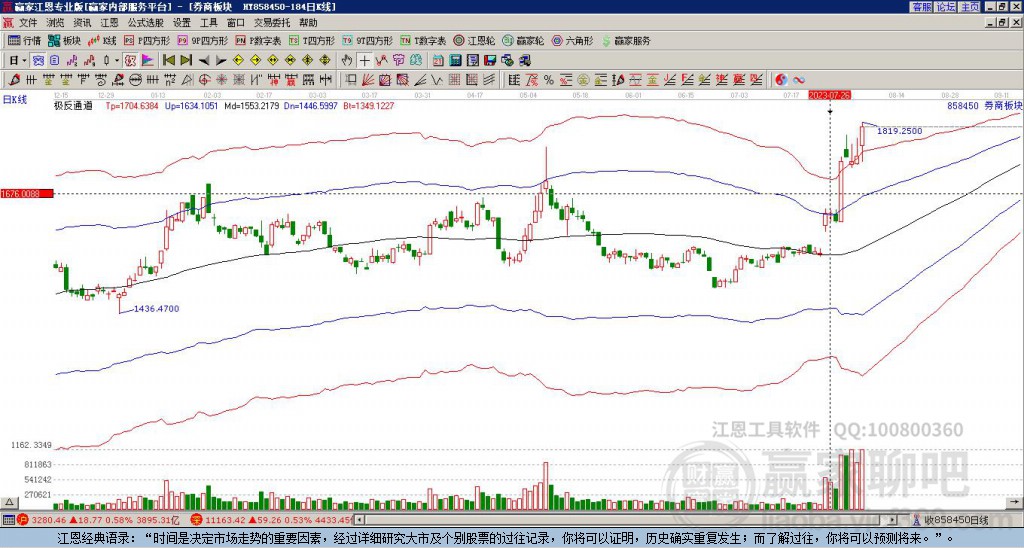
Task: Open the 江恩轮 Gann wheel
Action: pos(475,40)
